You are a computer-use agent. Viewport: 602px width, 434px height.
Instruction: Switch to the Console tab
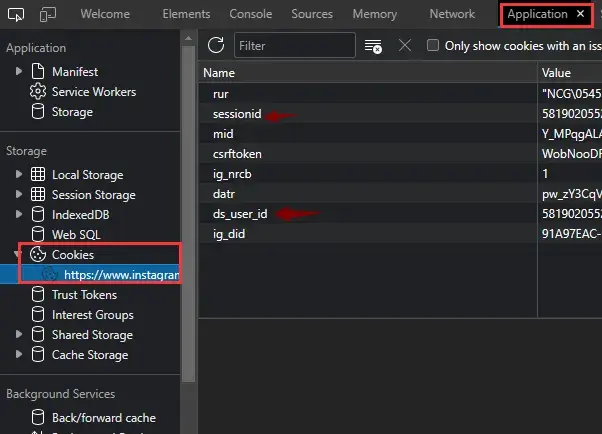[x=251, y=14]
